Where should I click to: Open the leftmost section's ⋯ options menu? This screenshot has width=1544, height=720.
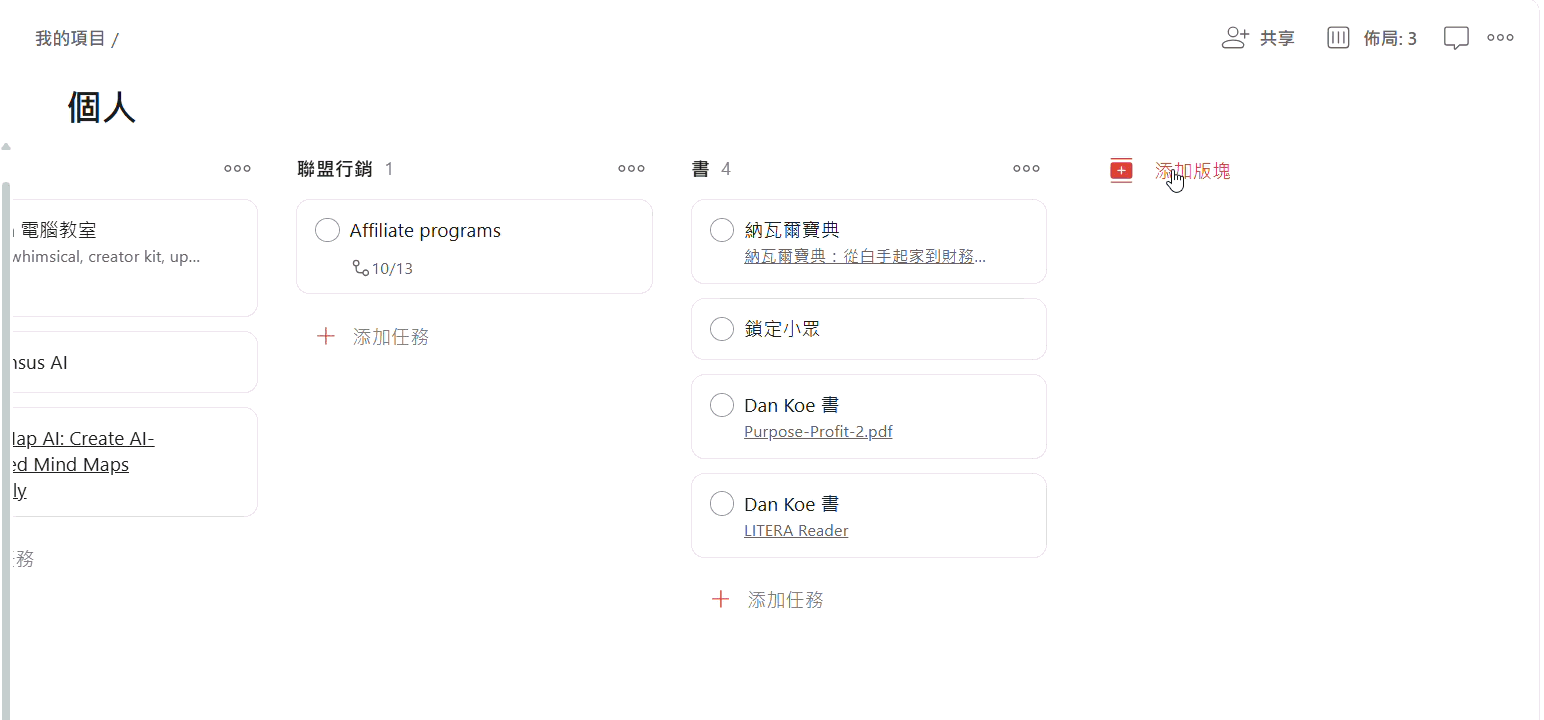coord(237,168)
